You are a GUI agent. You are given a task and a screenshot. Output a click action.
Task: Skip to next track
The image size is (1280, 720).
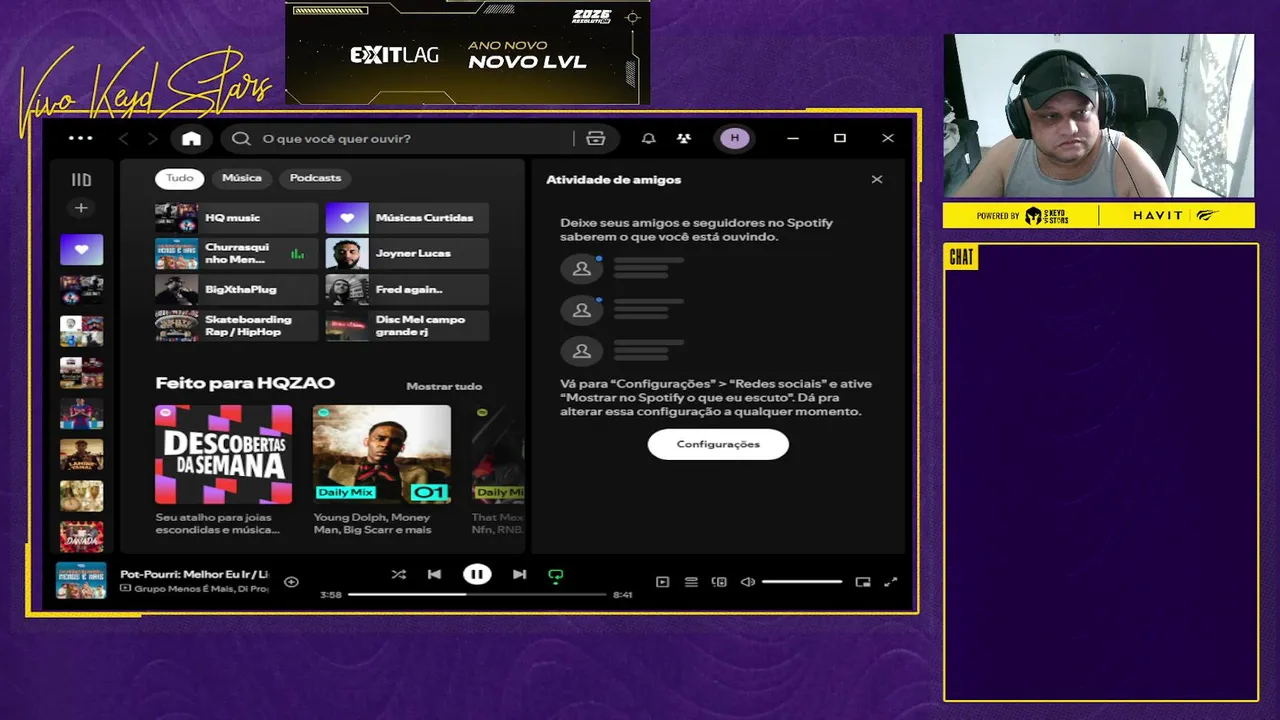click(519, 575)
